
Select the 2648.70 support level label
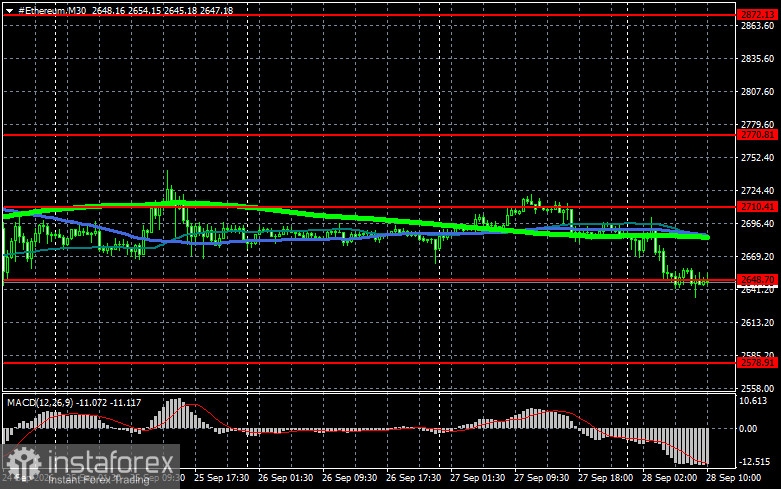(757, 280)
